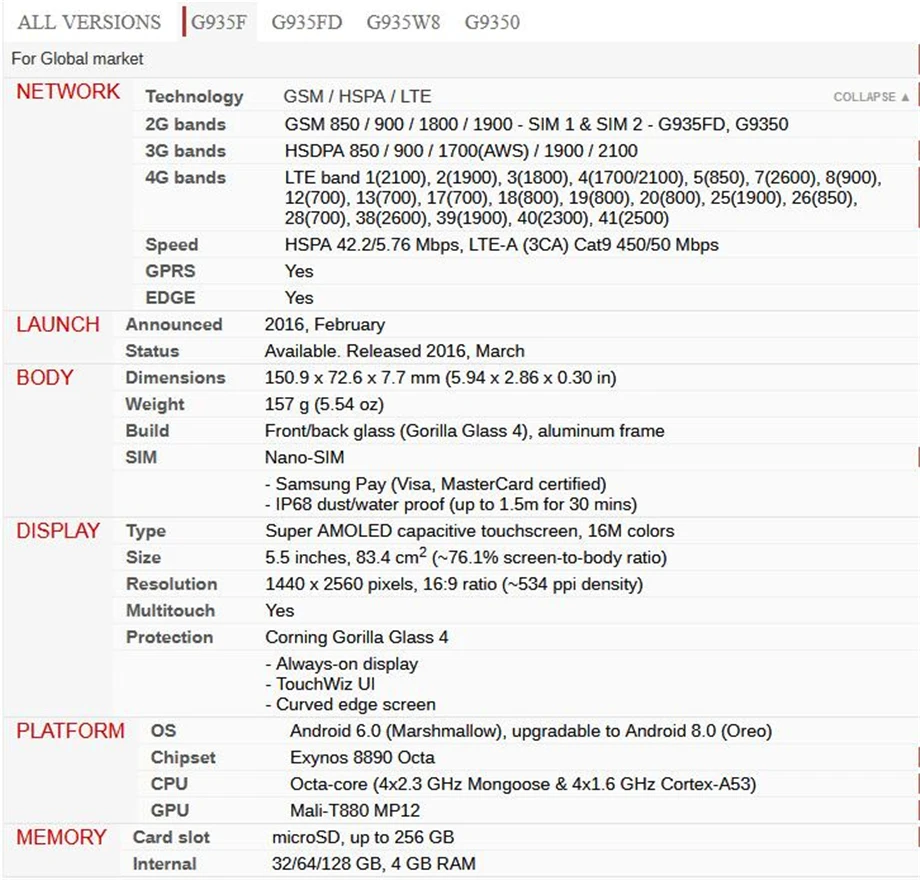Click the 'Corning Gorilla Glass 4' value
The height and width of the screenshot is (880, 920).
357,637
